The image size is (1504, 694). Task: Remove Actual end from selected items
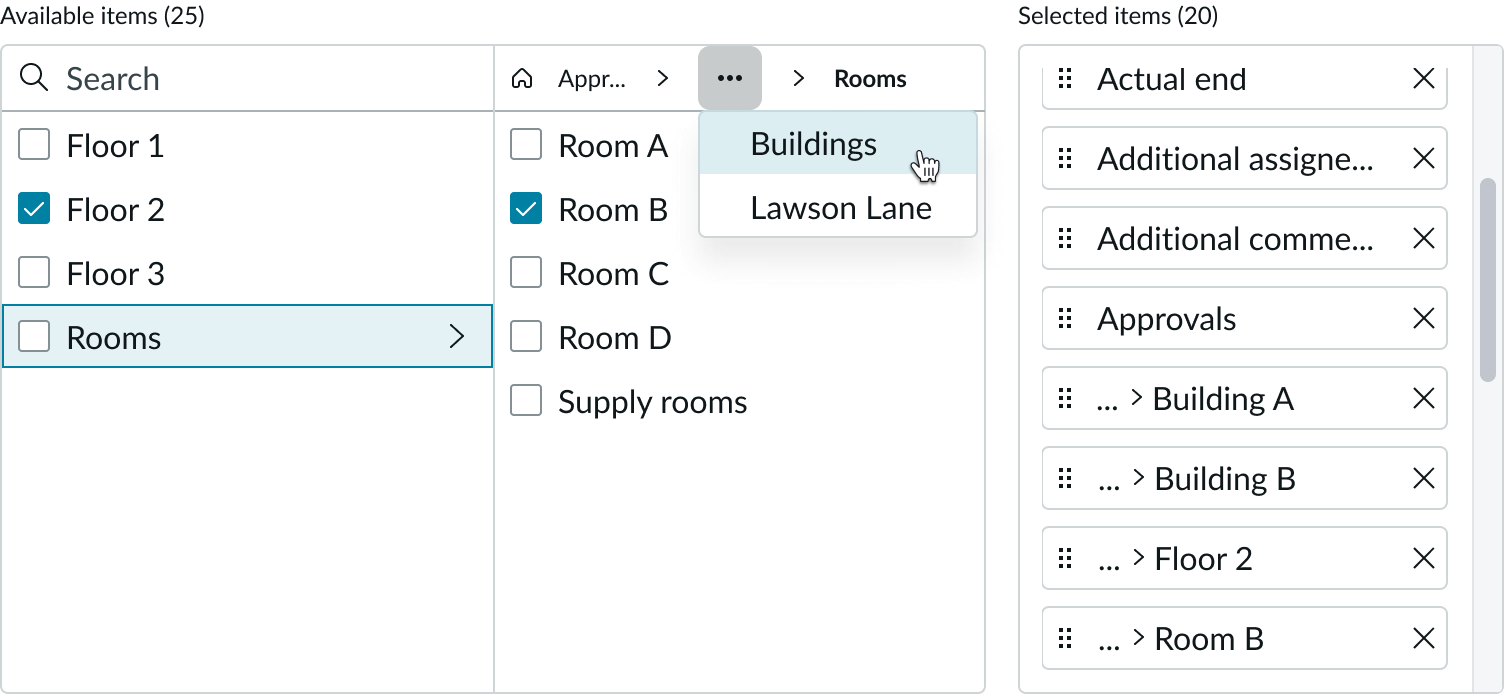(1424, 78)
